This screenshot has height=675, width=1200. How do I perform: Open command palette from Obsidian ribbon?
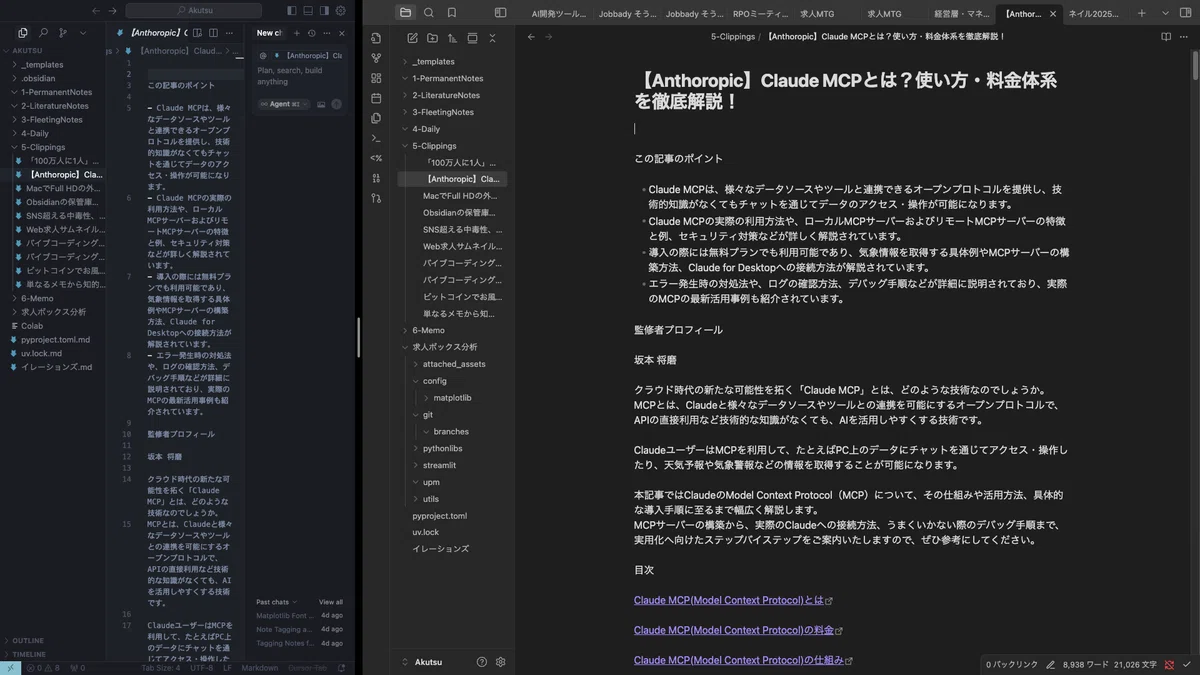[x=376, y=138]
